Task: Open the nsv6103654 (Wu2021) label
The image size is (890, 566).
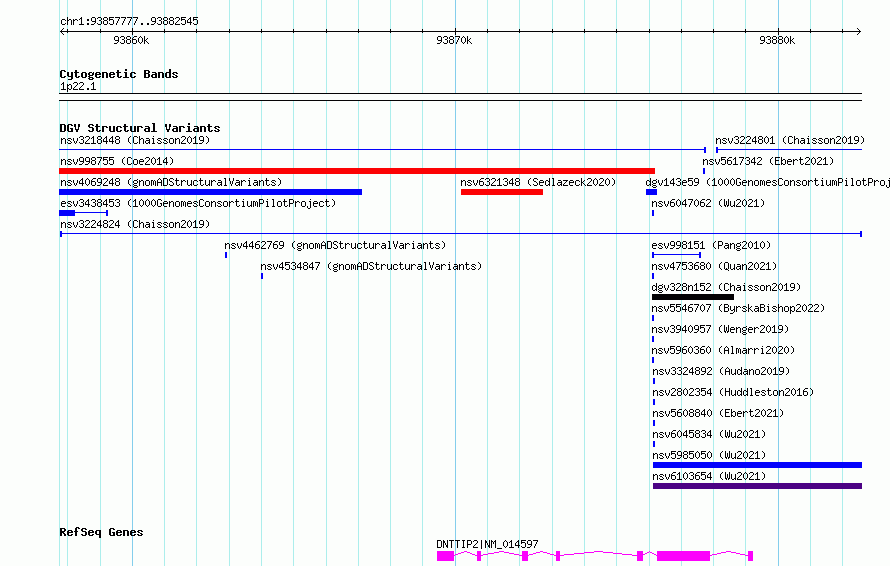Action: (709, 476)
